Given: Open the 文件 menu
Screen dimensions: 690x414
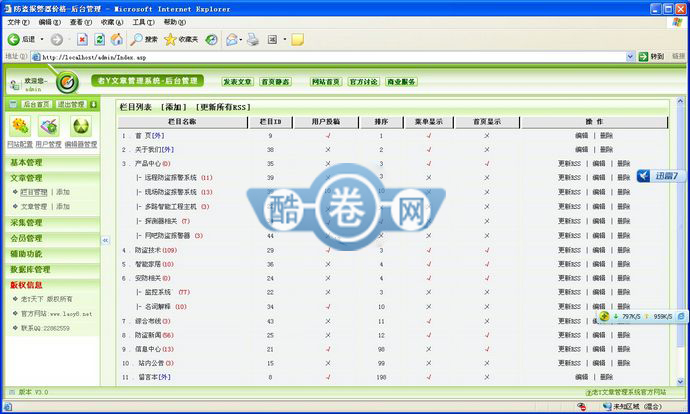Looking at the screenshot, I should click(18, 22).
